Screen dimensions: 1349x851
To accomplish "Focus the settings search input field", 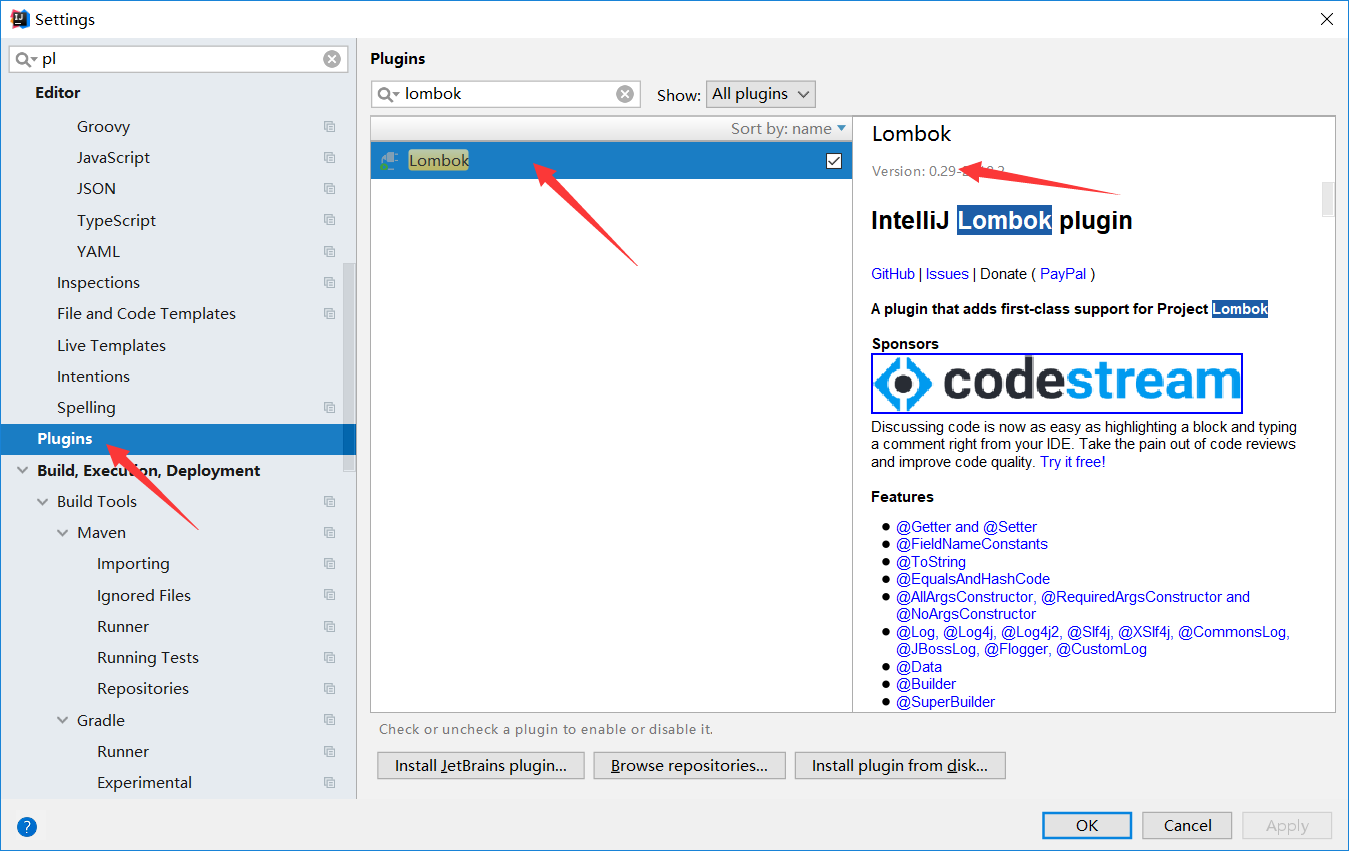I will pyautogui.click(x=180, y=59).
